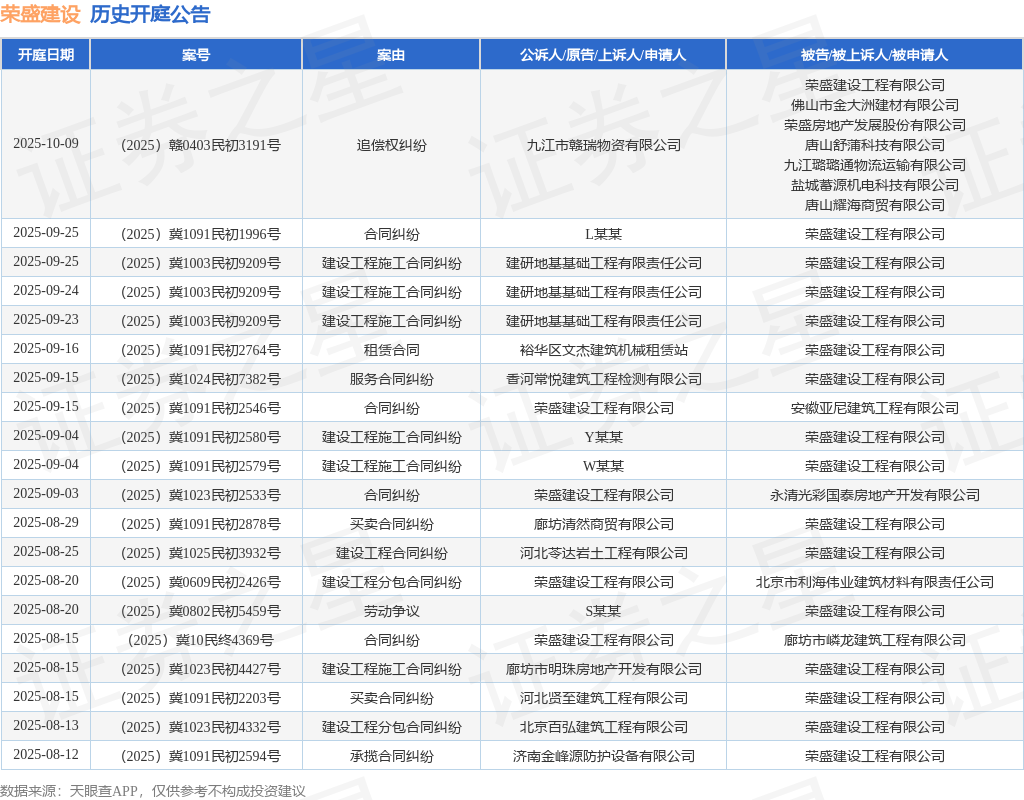Click defendant 北京市利海伟业建筑材料有限责任公司
1024x800 pixels.
pyautogui.click(x=874, y=582)
